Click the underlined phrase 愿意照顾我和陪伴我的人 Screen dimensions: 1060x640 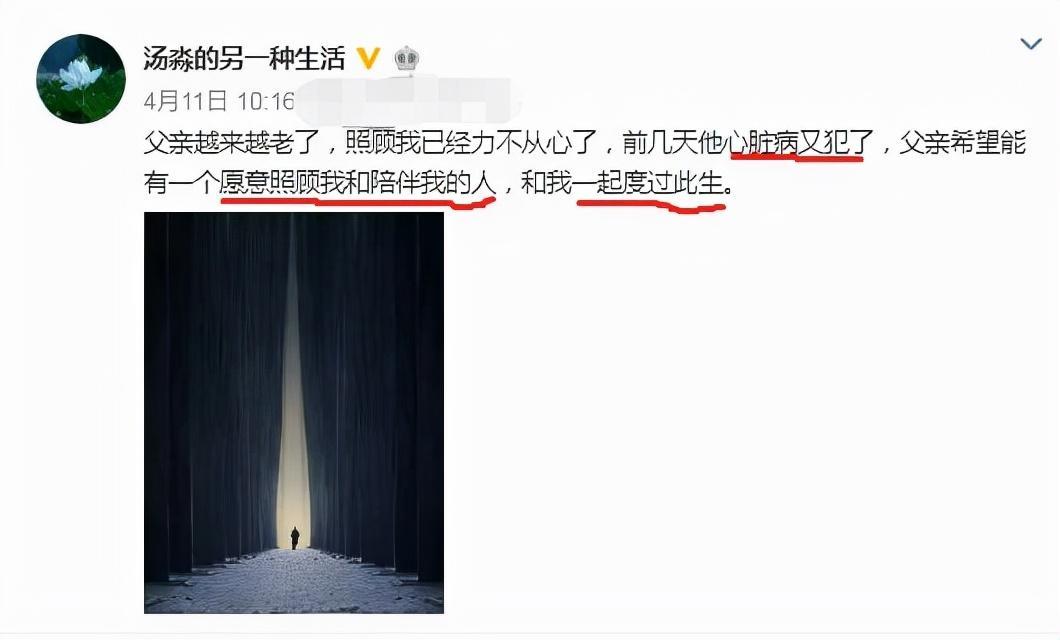pyautogui.click(x=358, y=182)
